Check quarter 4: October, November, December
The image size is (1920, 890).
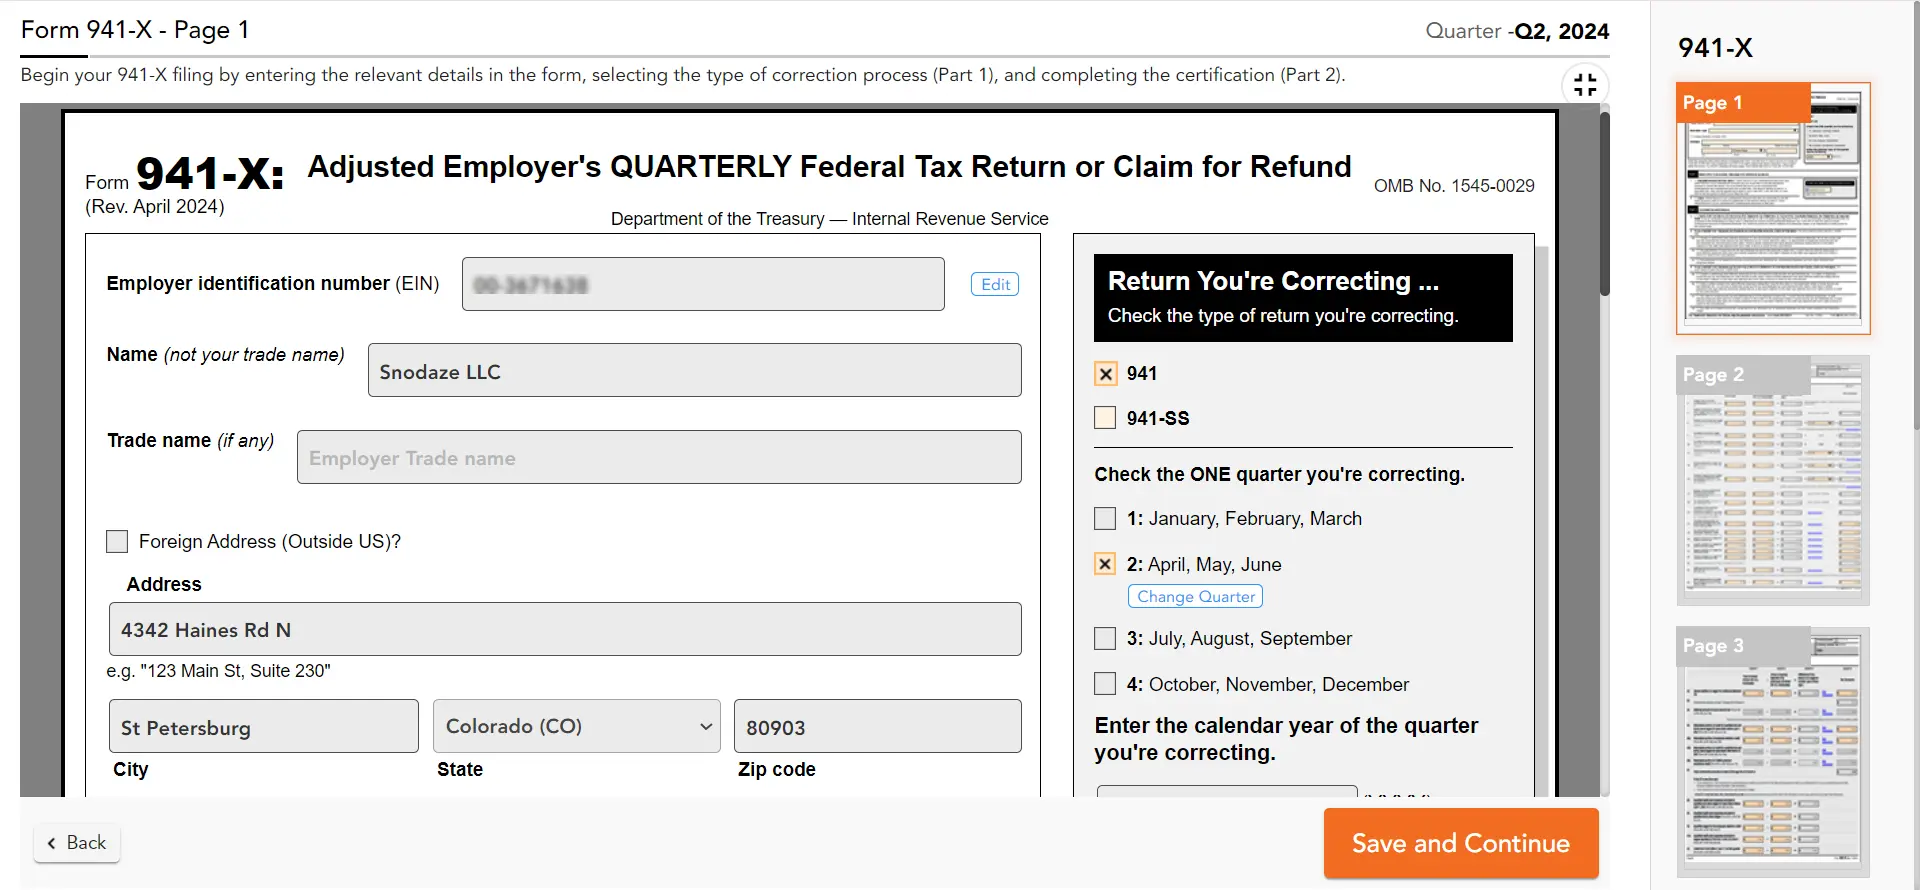point(1105,684)
